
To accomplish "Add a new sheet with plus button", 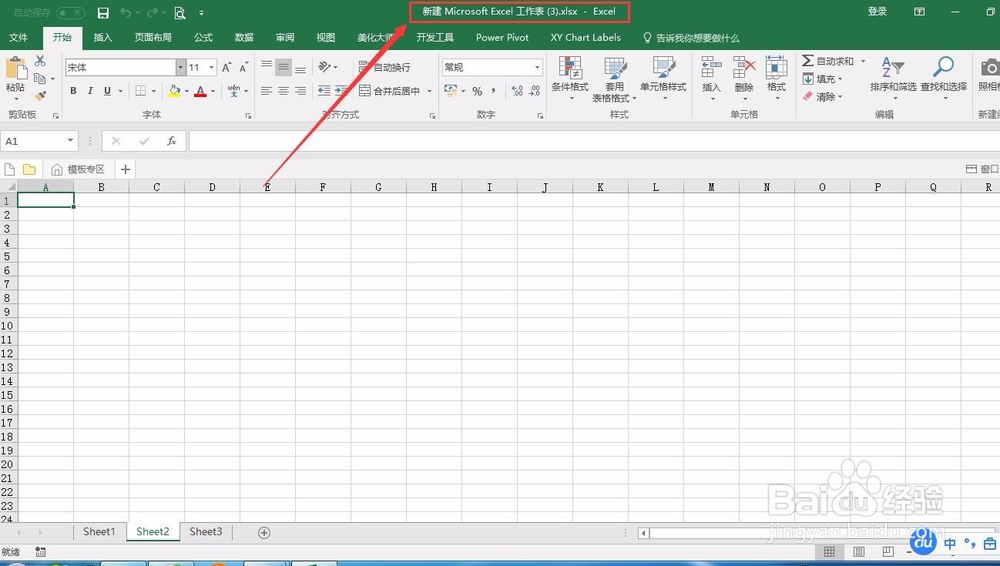I will (x=264, y=532).
